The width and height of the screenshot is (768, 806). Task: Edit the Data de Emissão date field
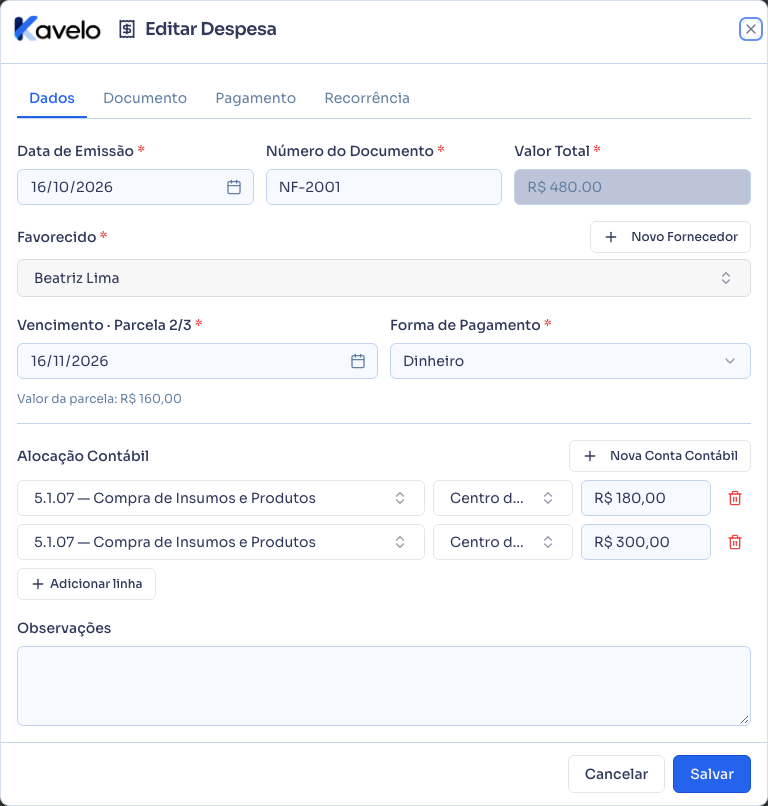coord(135,187)
